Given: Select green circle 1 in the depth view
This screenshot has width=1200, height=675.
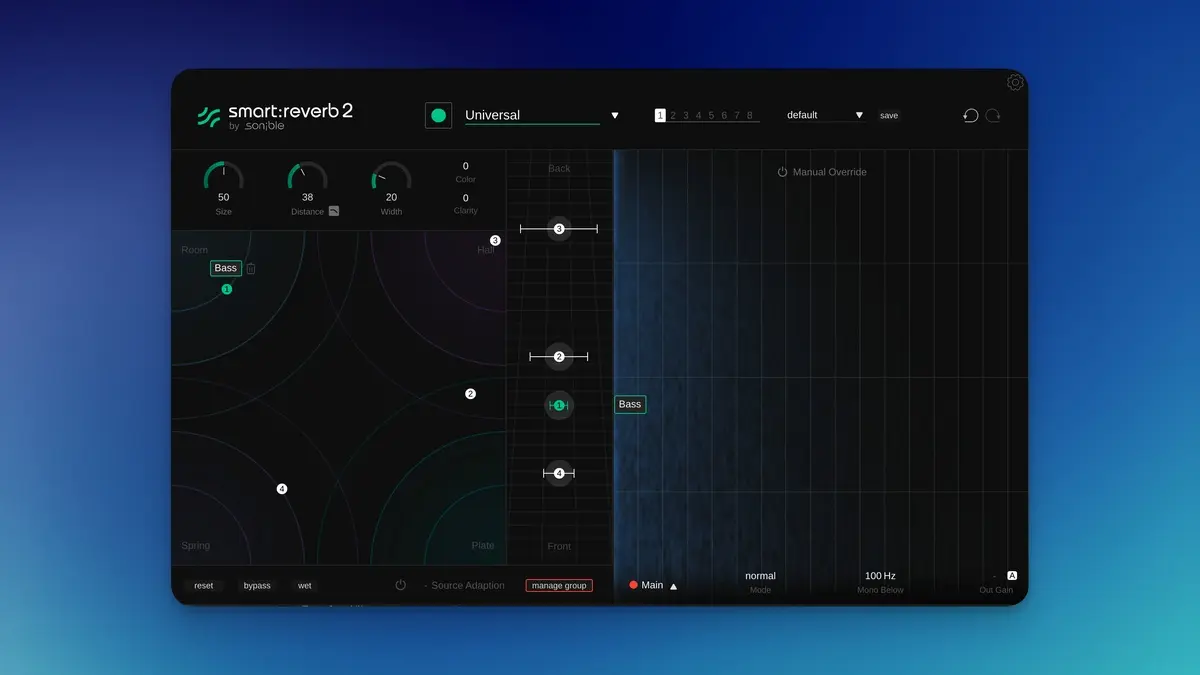Looking at the screenshot, I should [559, 405].
